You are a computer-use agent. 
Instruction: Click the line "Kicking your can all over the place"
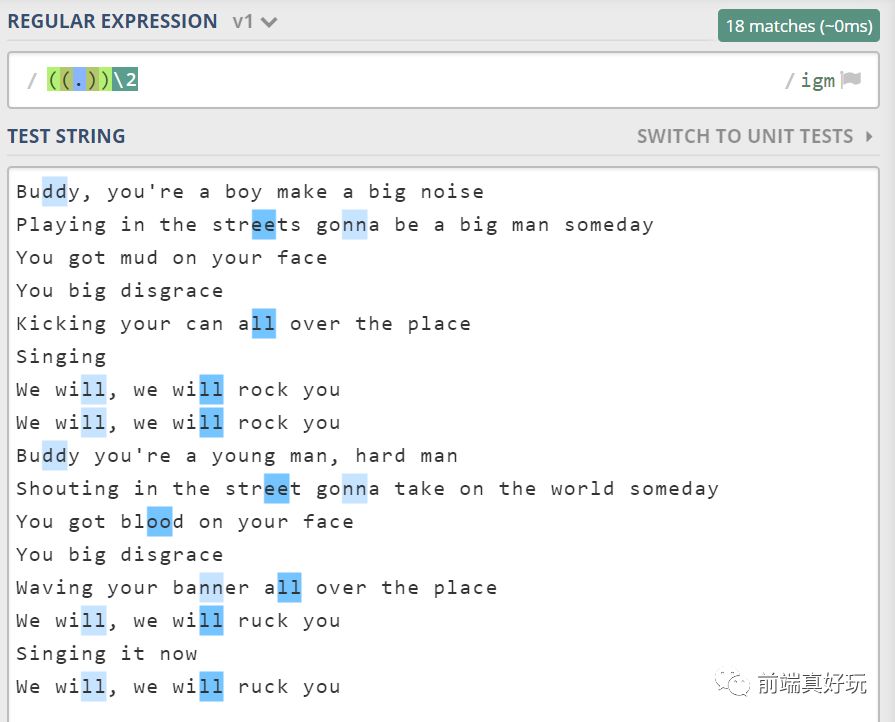(x=244, y=324)
